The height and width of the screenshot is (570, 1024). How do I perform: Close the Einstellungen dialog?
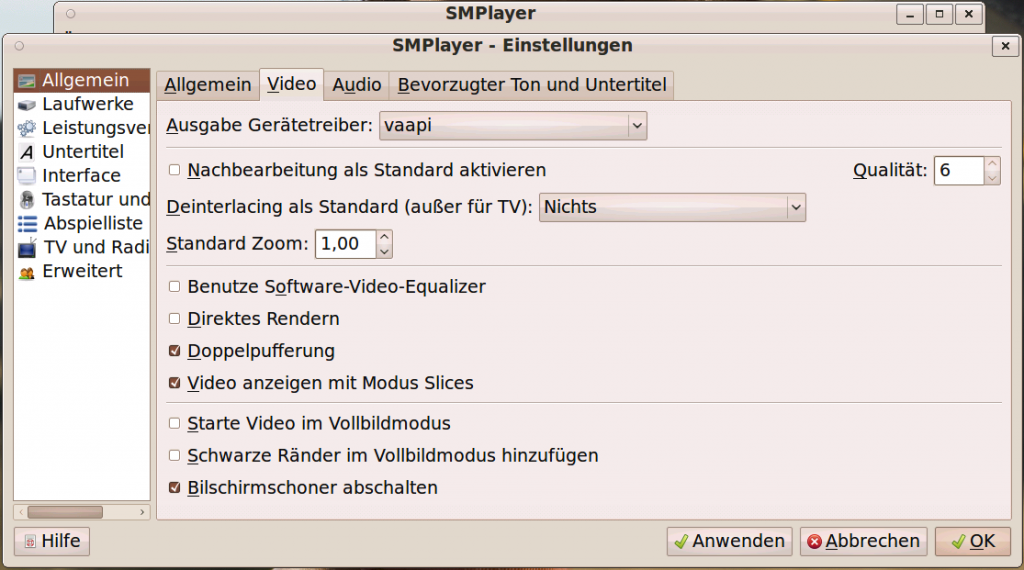1005,46
